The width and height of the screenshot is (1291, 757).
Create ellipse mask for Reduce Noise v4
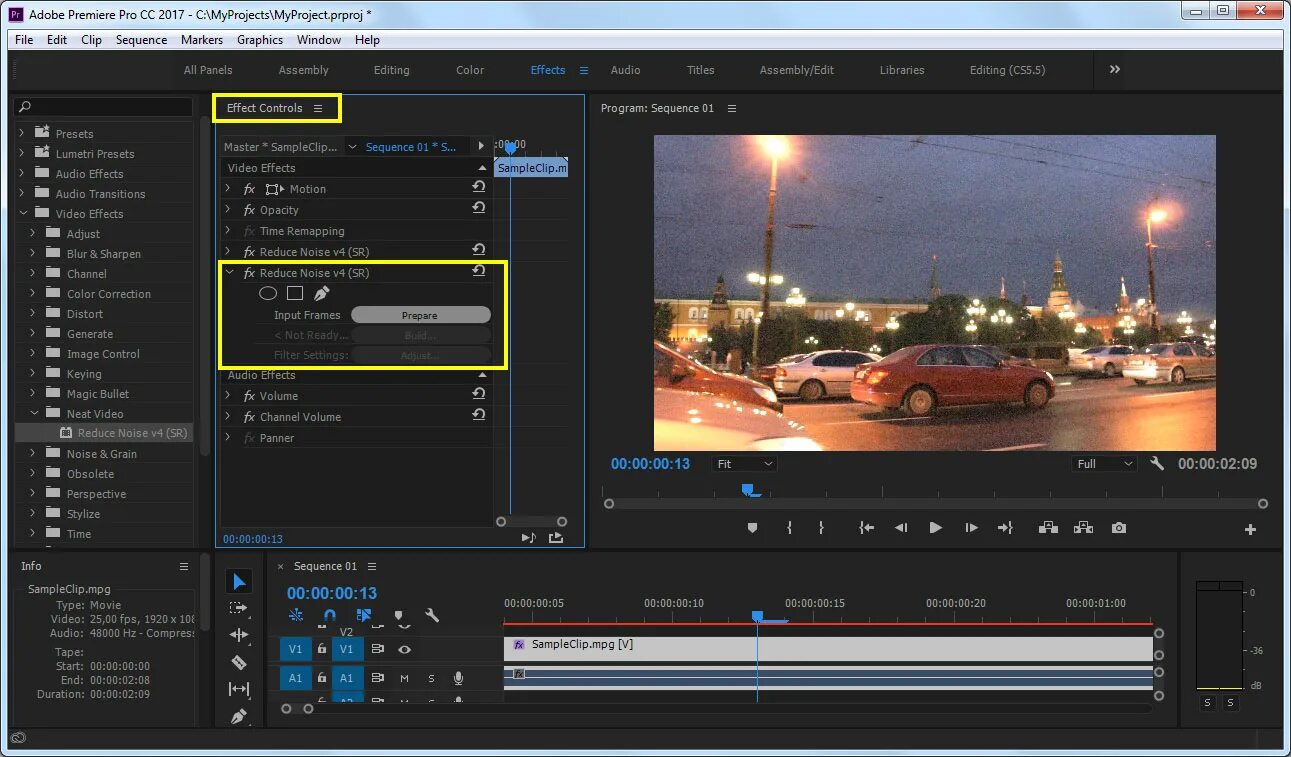(268, 294)
